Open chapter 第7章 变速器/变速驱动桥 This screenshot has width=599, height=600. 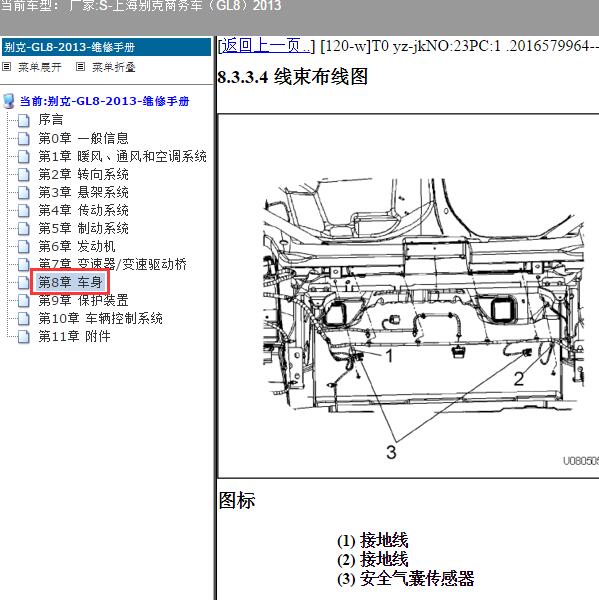click(113, 264)
